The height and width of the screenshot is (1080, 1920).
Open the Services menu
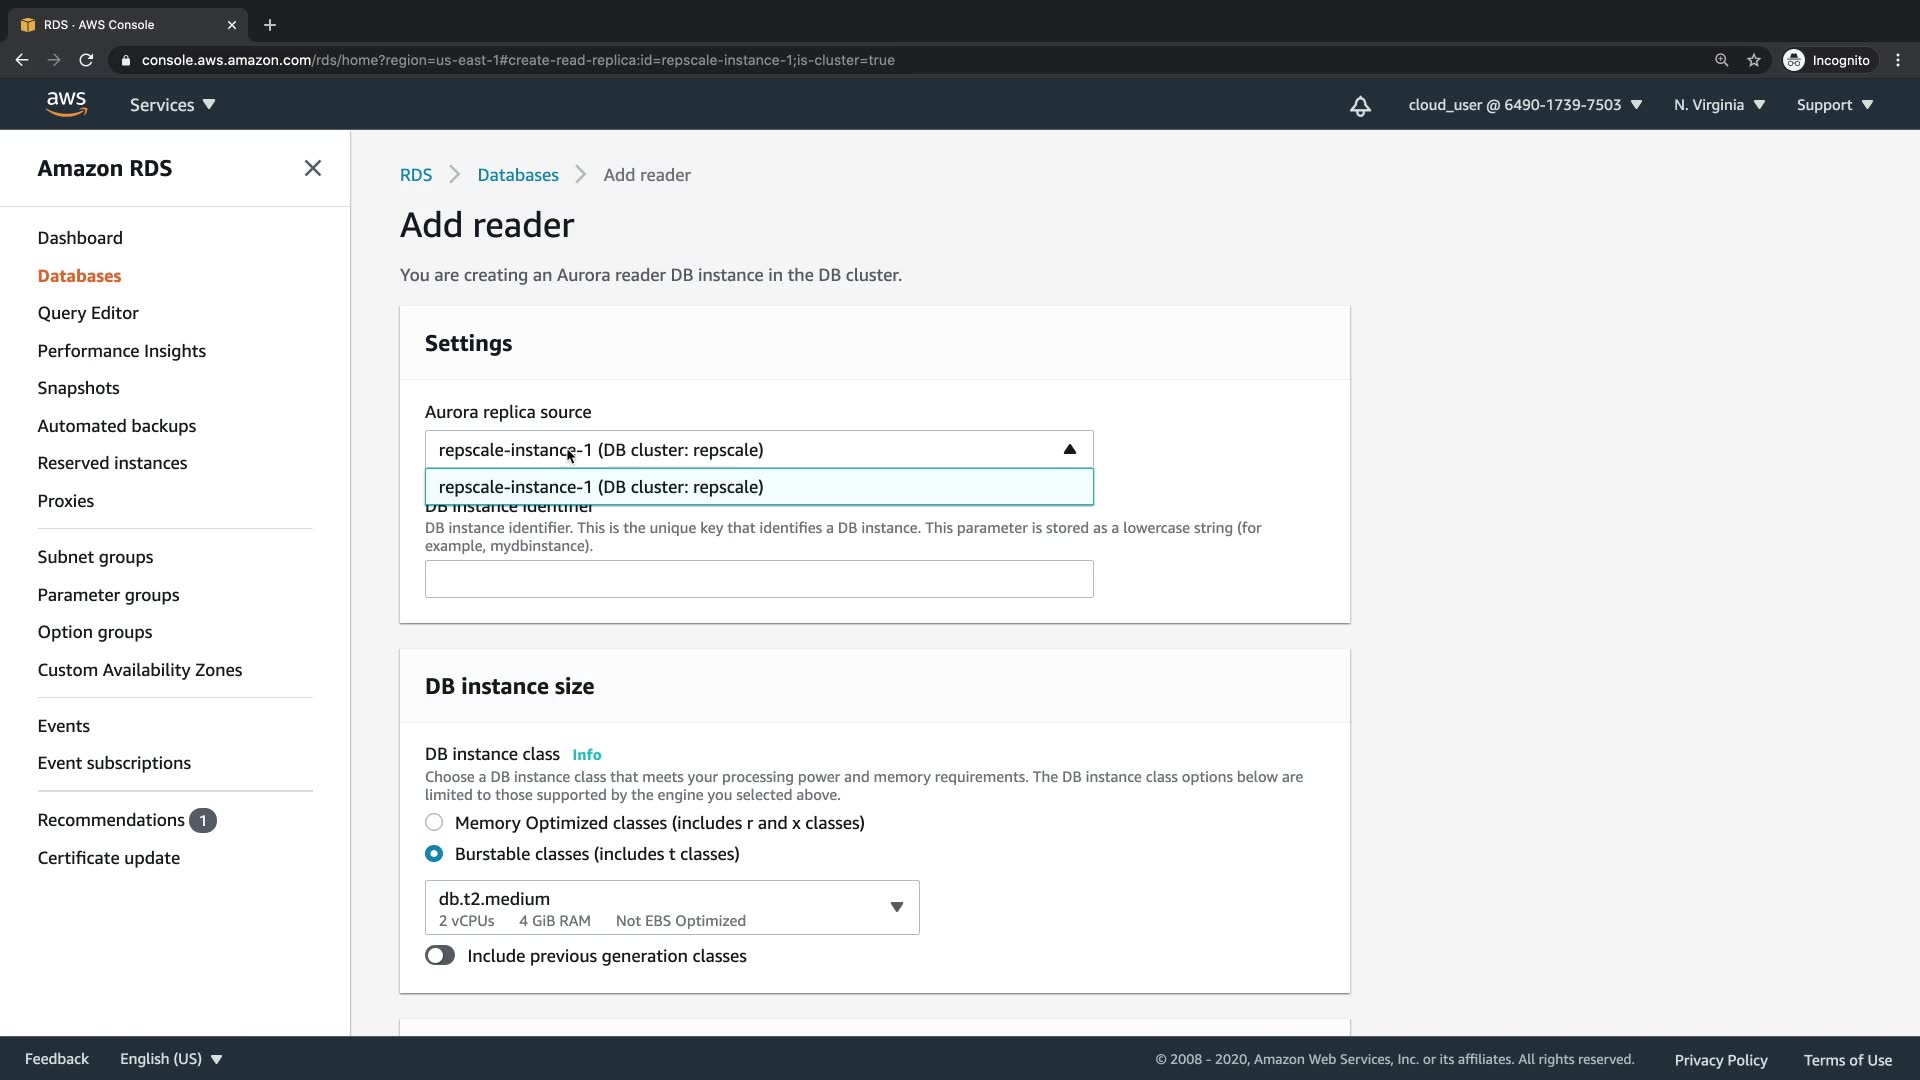pyautogui.click(x=172, y=105)
